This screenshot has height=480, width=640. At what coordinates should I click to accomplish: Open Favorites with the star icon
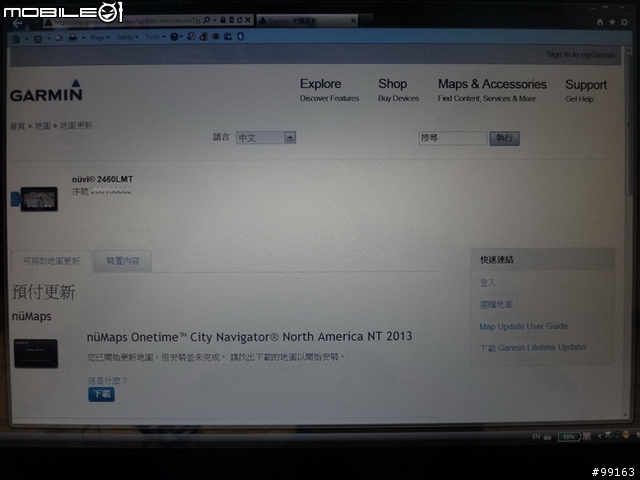[612, 22]
